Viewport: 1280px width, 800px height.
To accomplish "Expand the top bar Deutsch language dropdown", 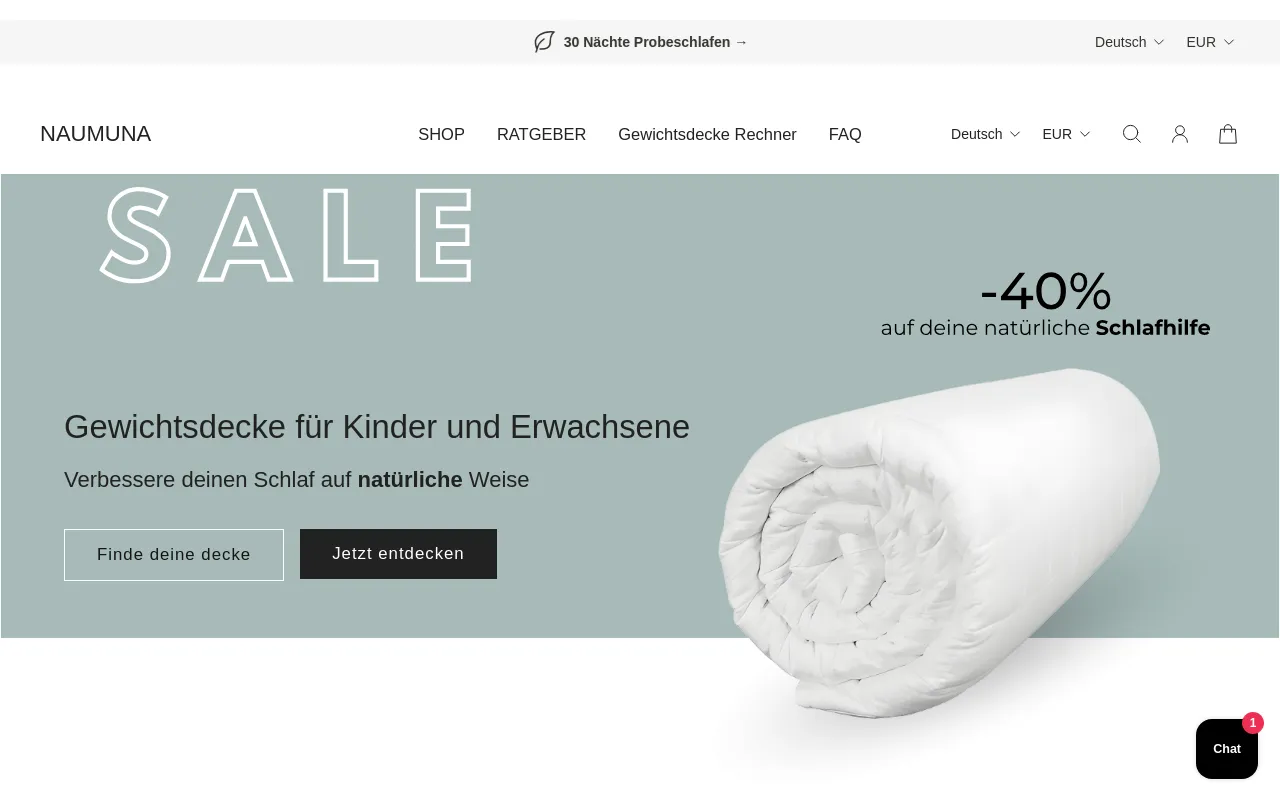I will pos(1130,42).
